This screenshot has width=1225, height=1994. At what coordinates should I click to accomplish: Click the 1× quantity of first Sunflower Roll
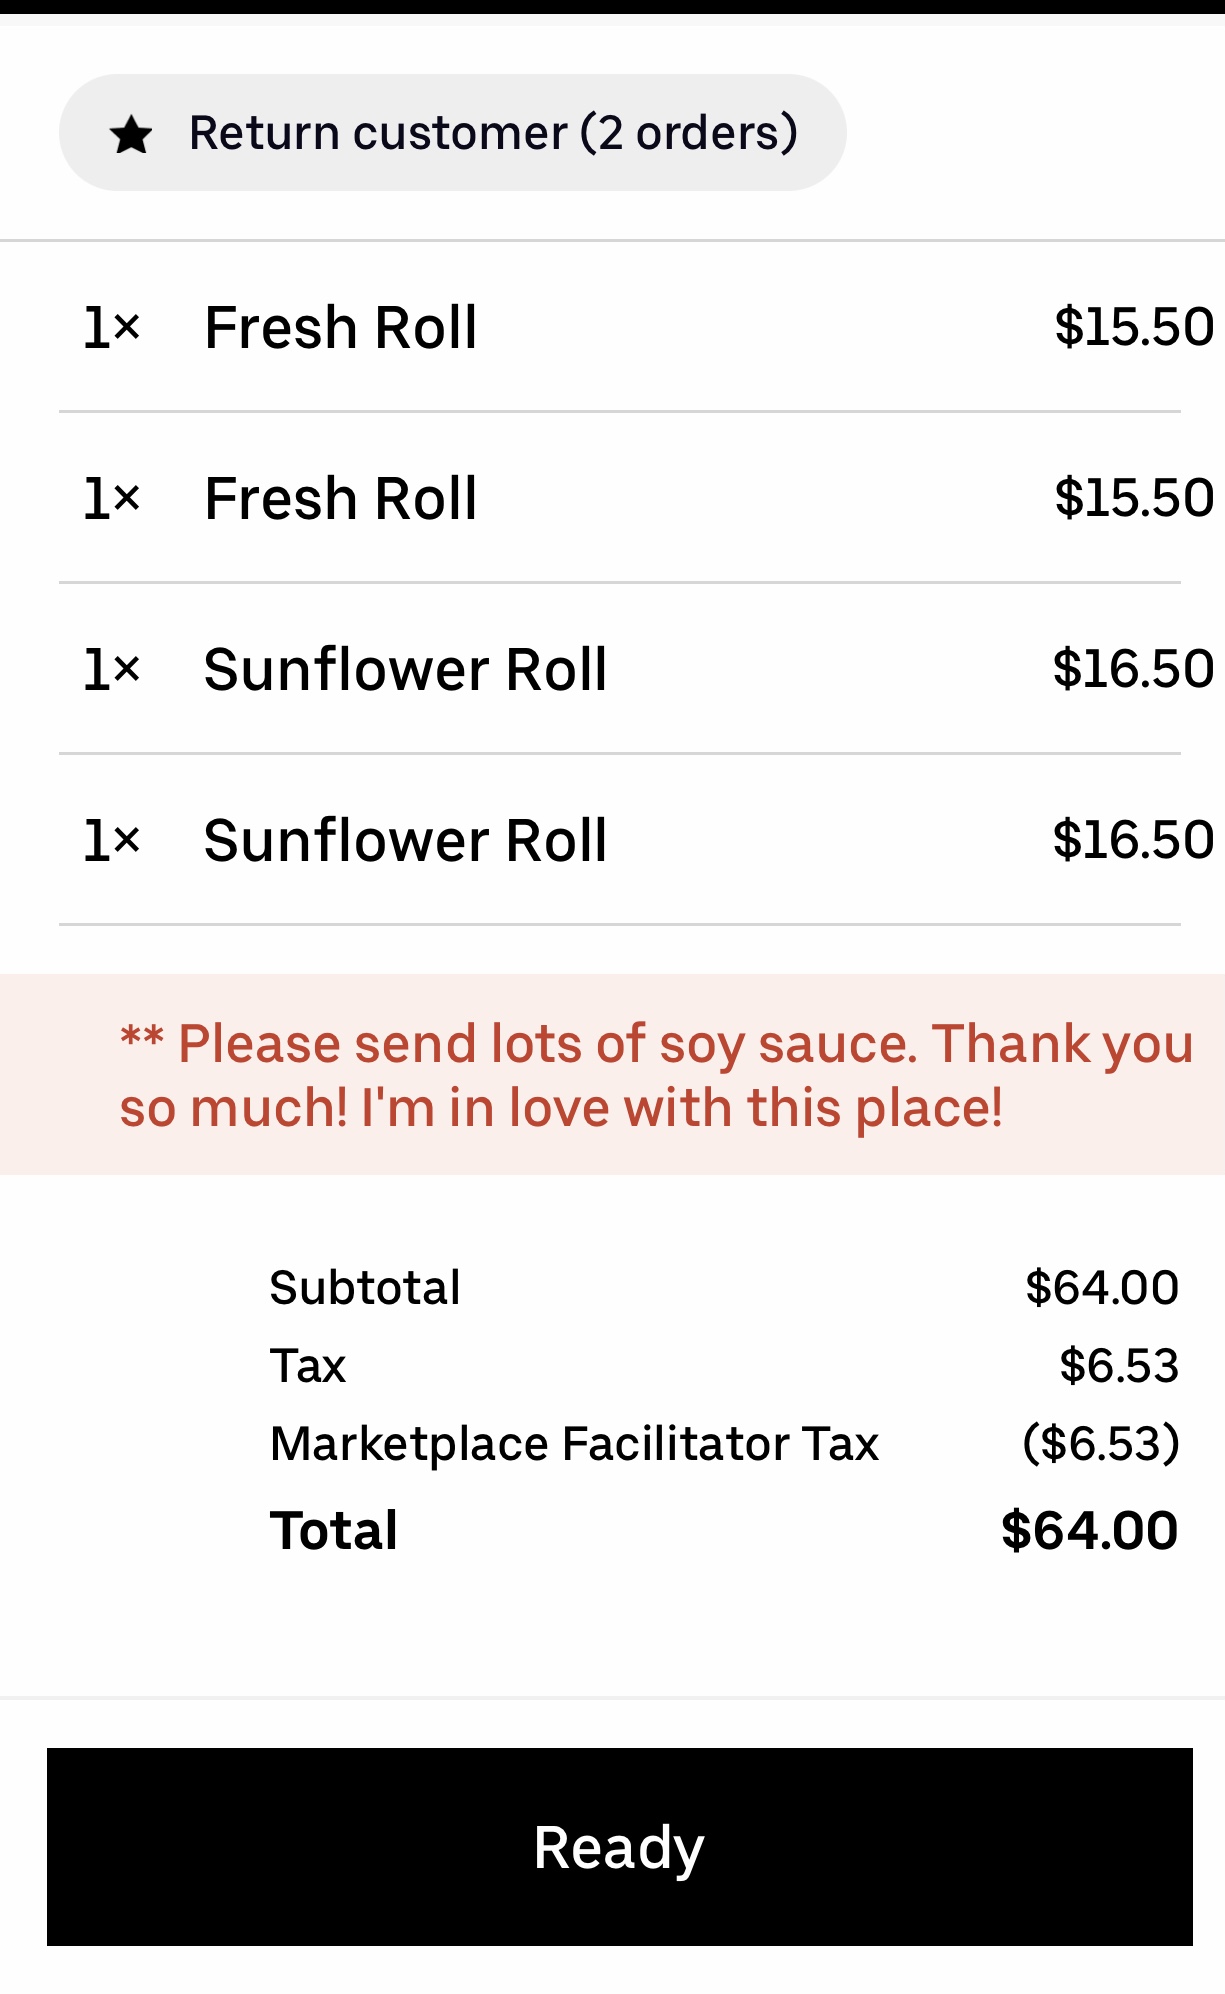pyautogui.click(x=111, y=670)
